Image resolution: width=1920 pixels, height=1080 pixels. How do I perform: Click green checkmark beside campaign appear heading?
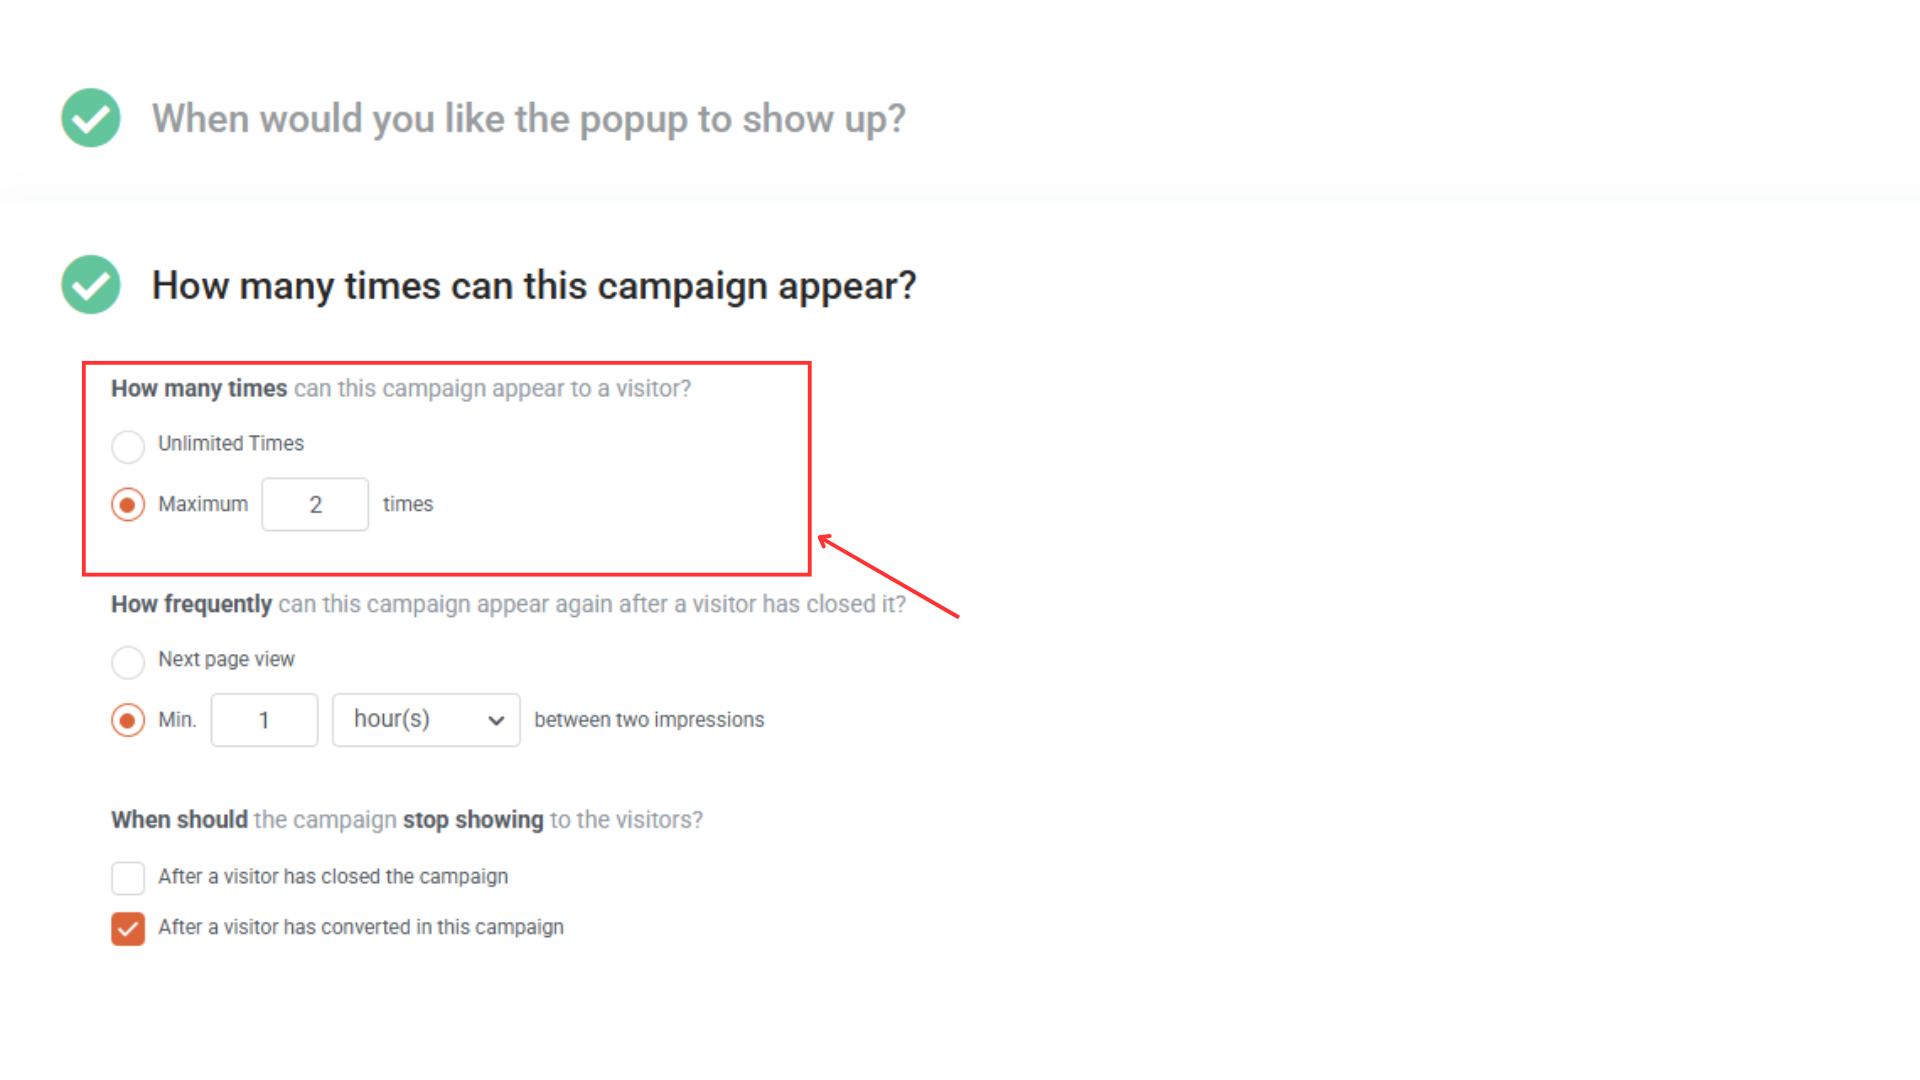click(91, 285)
